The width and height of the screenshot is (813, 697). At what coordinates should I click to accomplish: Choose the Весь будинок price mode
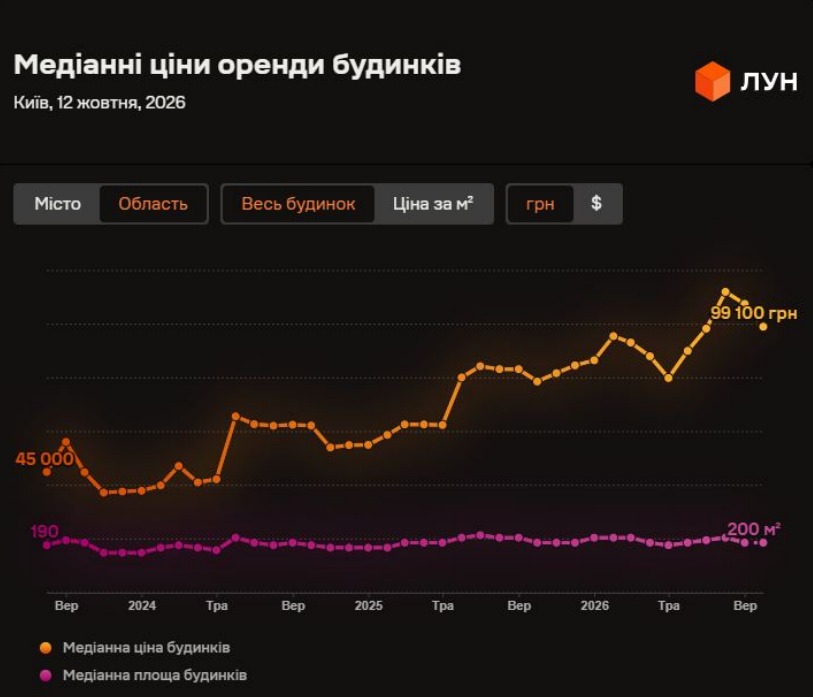[x=298, y=204]
